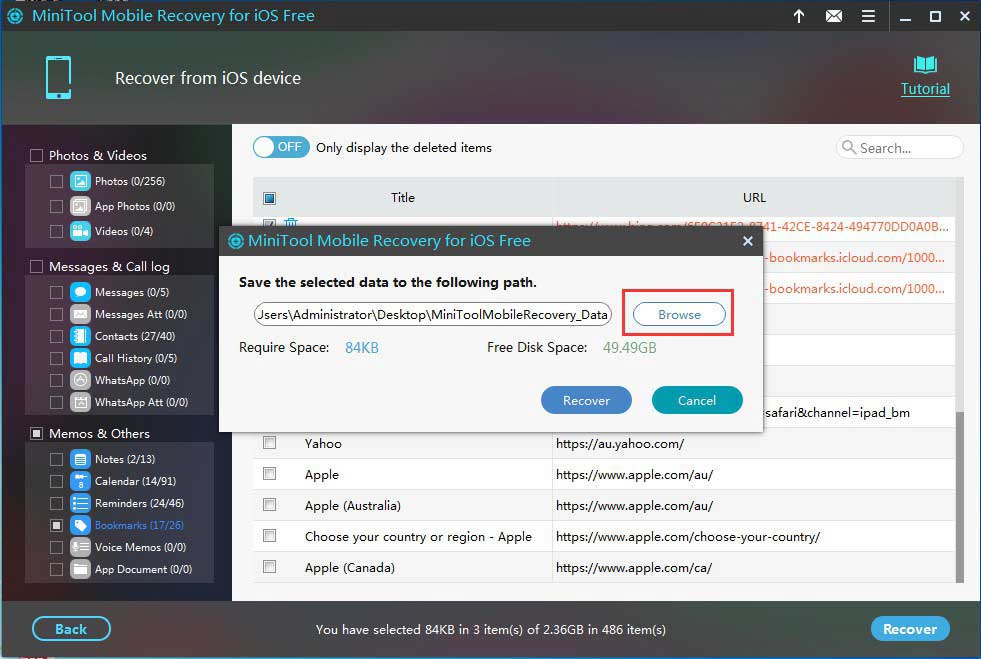Click the Title column header
981x659 pixels.
(x=403, y=198)
